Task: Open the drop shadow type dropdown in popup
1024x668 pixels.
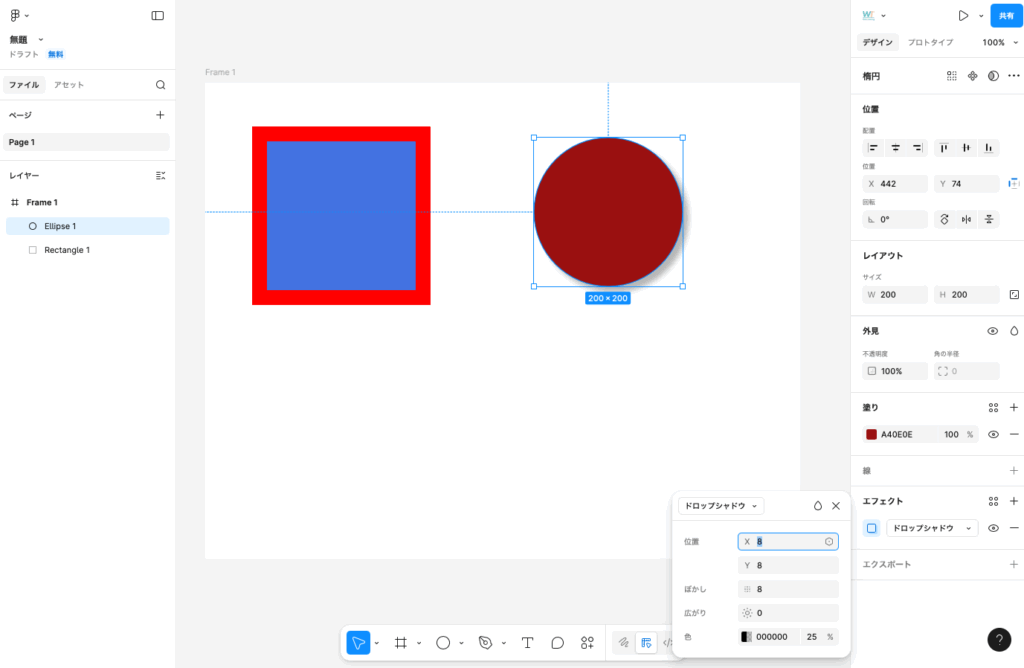Action: (x=720, y=506)
